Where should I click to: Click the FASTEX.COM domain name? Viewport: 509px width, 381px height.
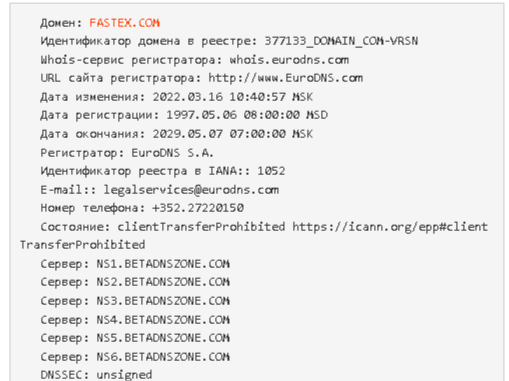124,23
